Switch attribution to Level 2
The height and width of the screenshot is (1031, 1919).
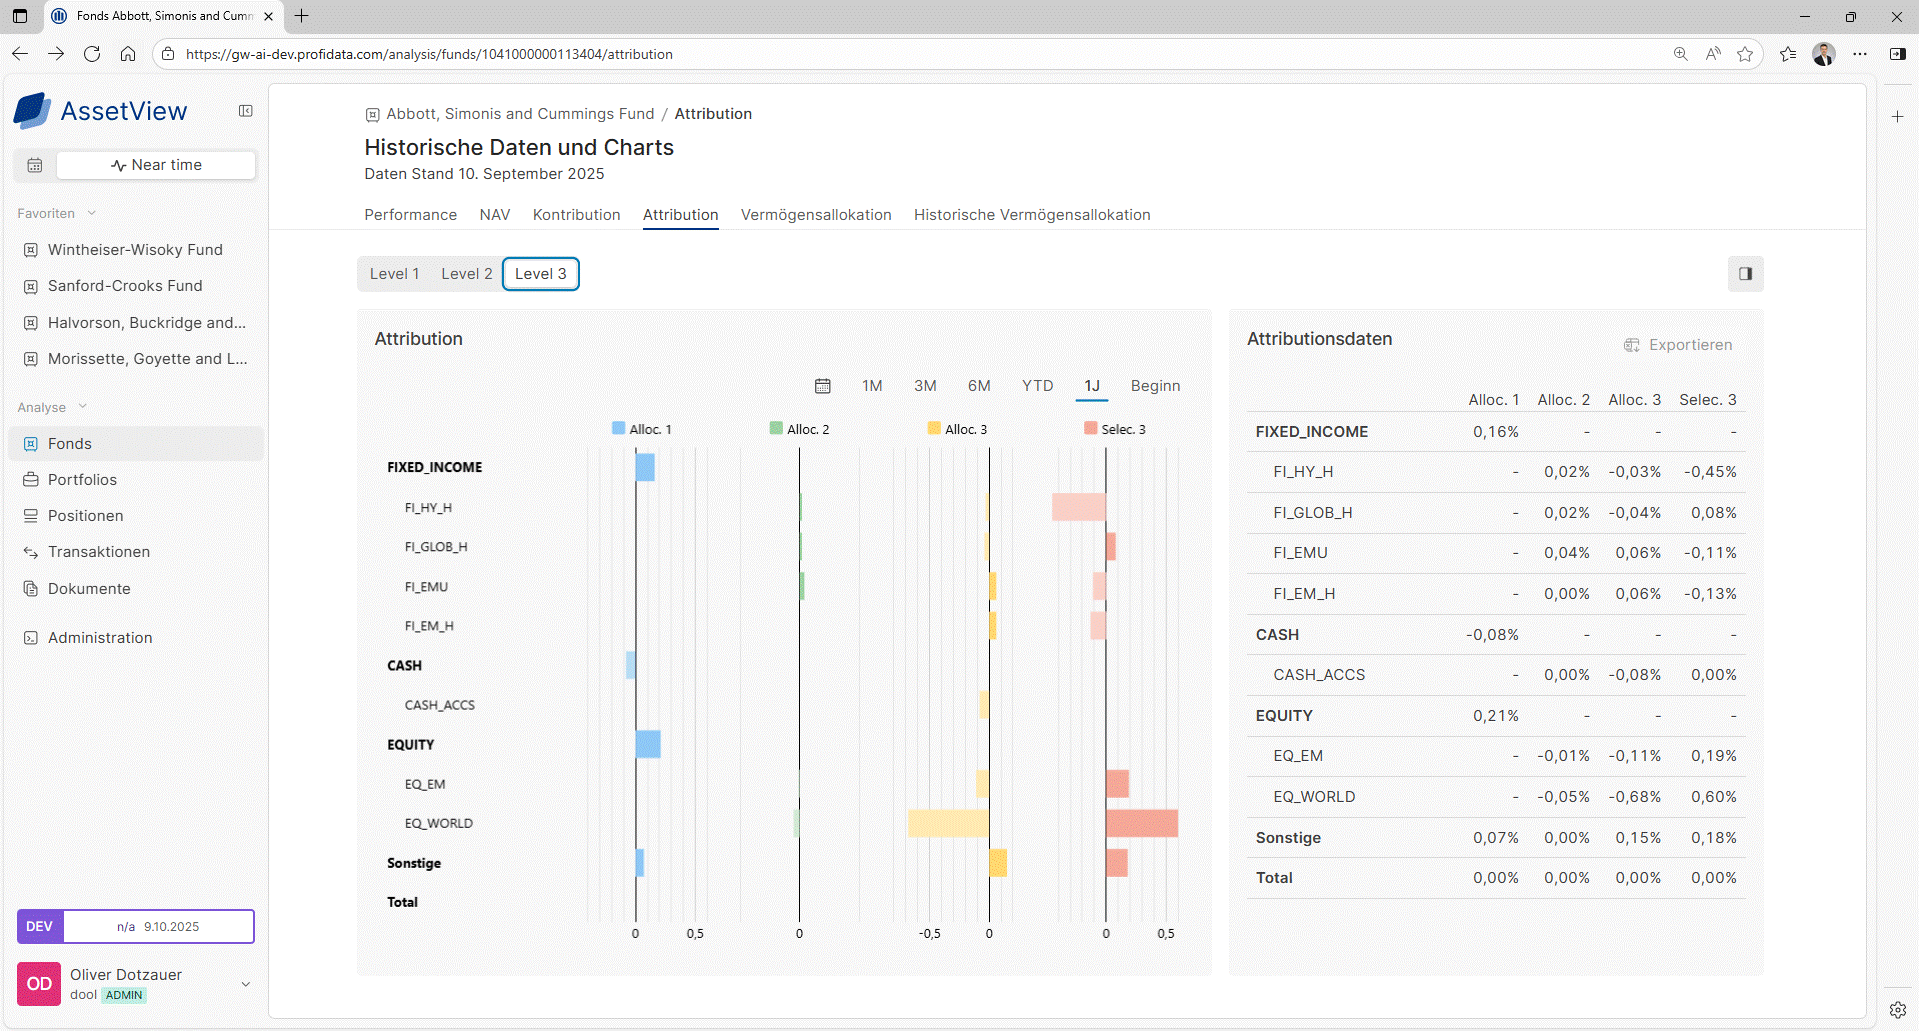click(466, 274)
